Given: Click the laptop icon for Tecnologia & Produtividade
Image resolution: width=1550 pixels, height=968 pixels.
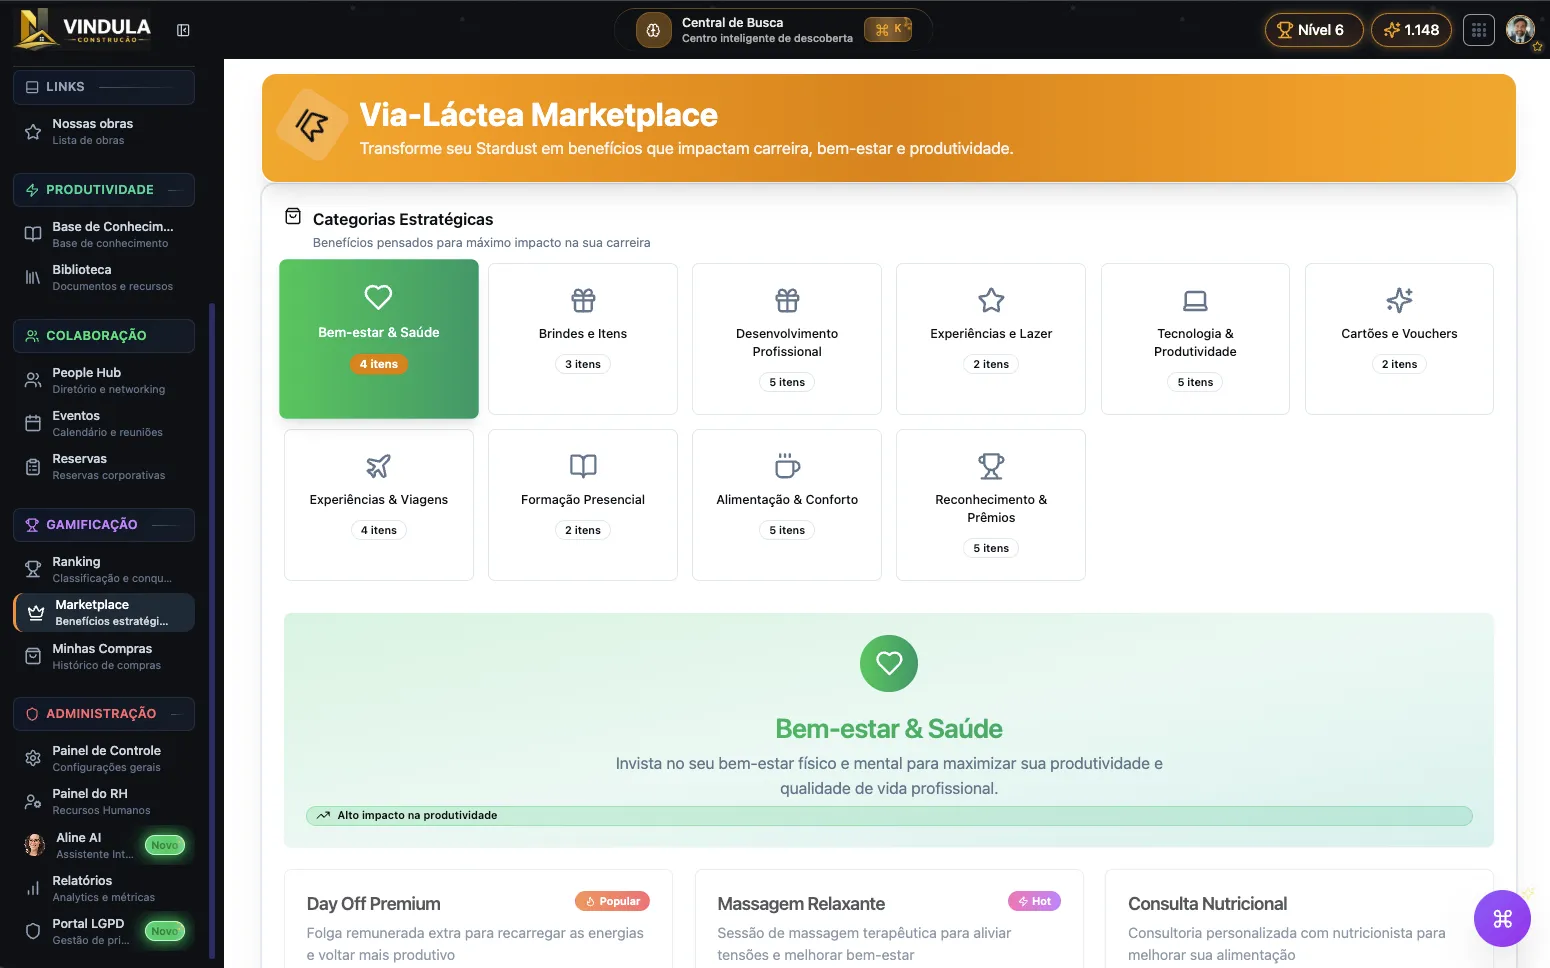Looking at the screenshot, I should pyautogui.click(x=1194, y=300).
